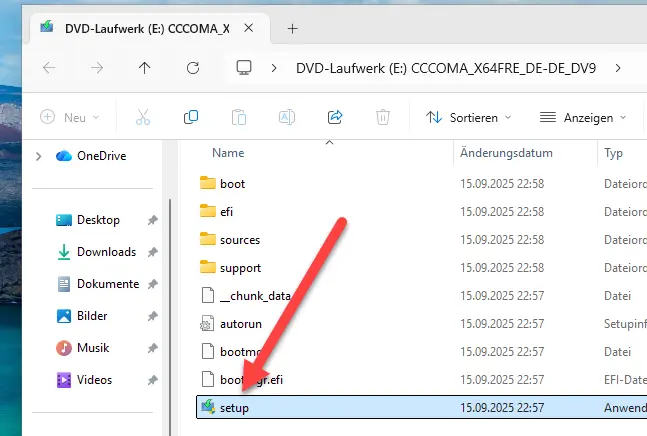Viewport: 647px width, 436px height.
Task: Click the Share icon in toolbar
Action: pyautogui.click(x=335, y=117)
